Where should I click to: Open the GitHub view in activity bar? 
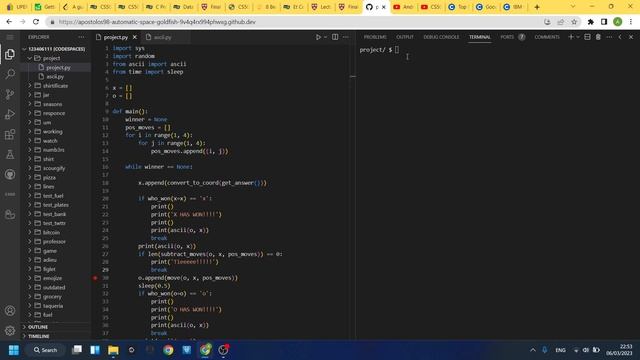click(x=10, y=174)
